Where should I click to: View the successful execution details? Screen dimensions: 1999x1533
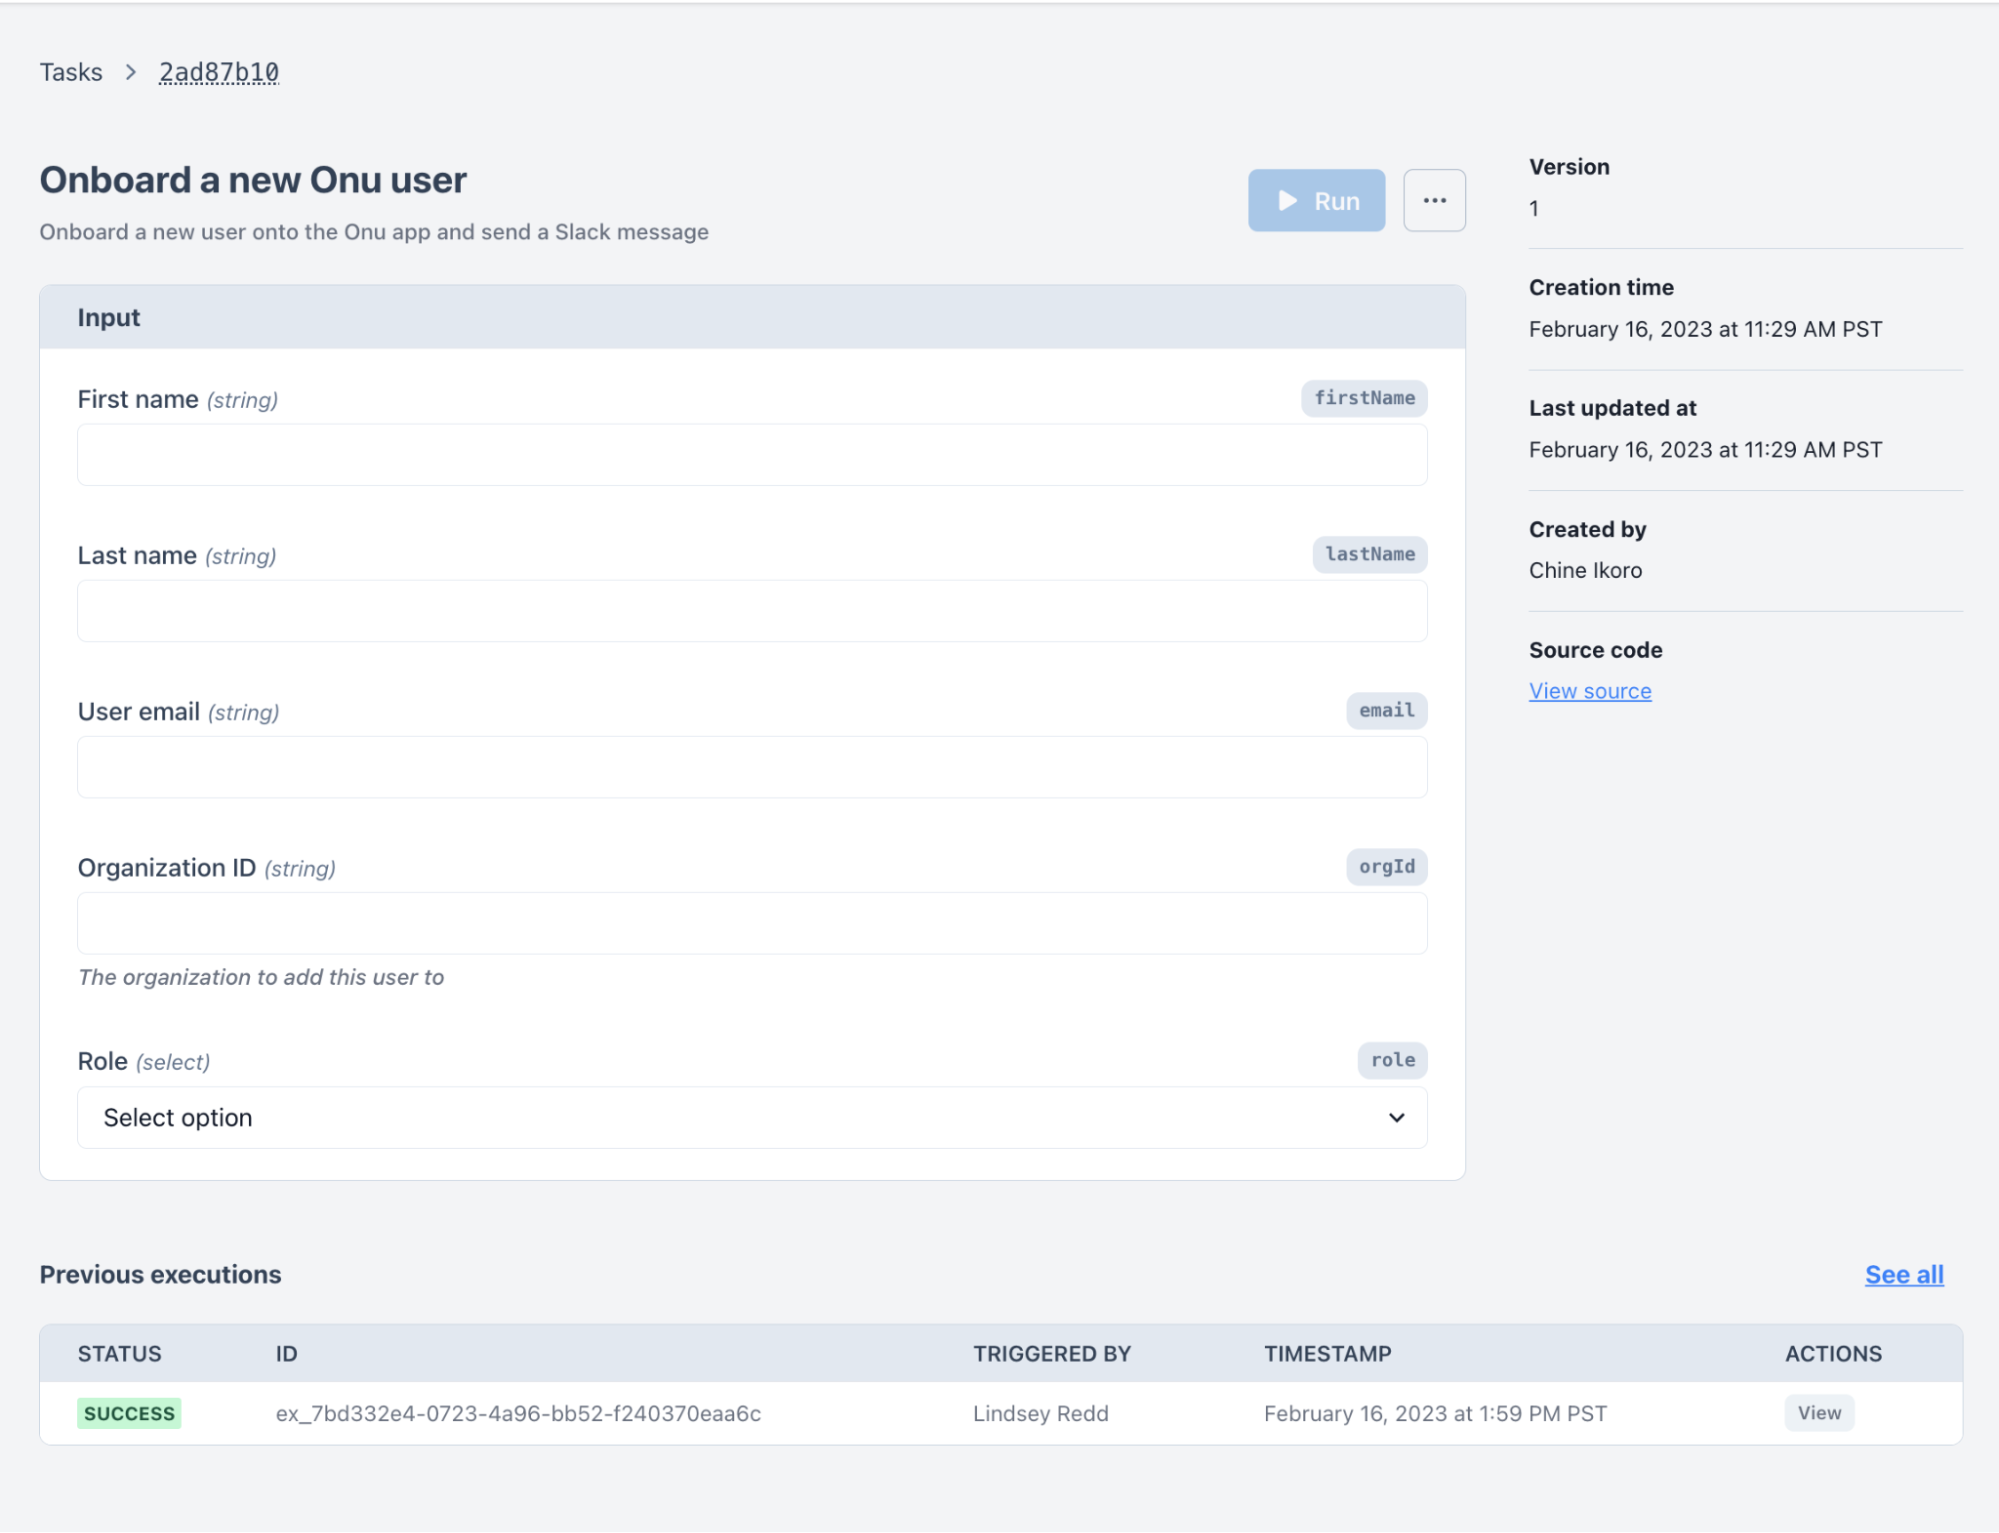pyautogui.click(x=1819, y=1413)
